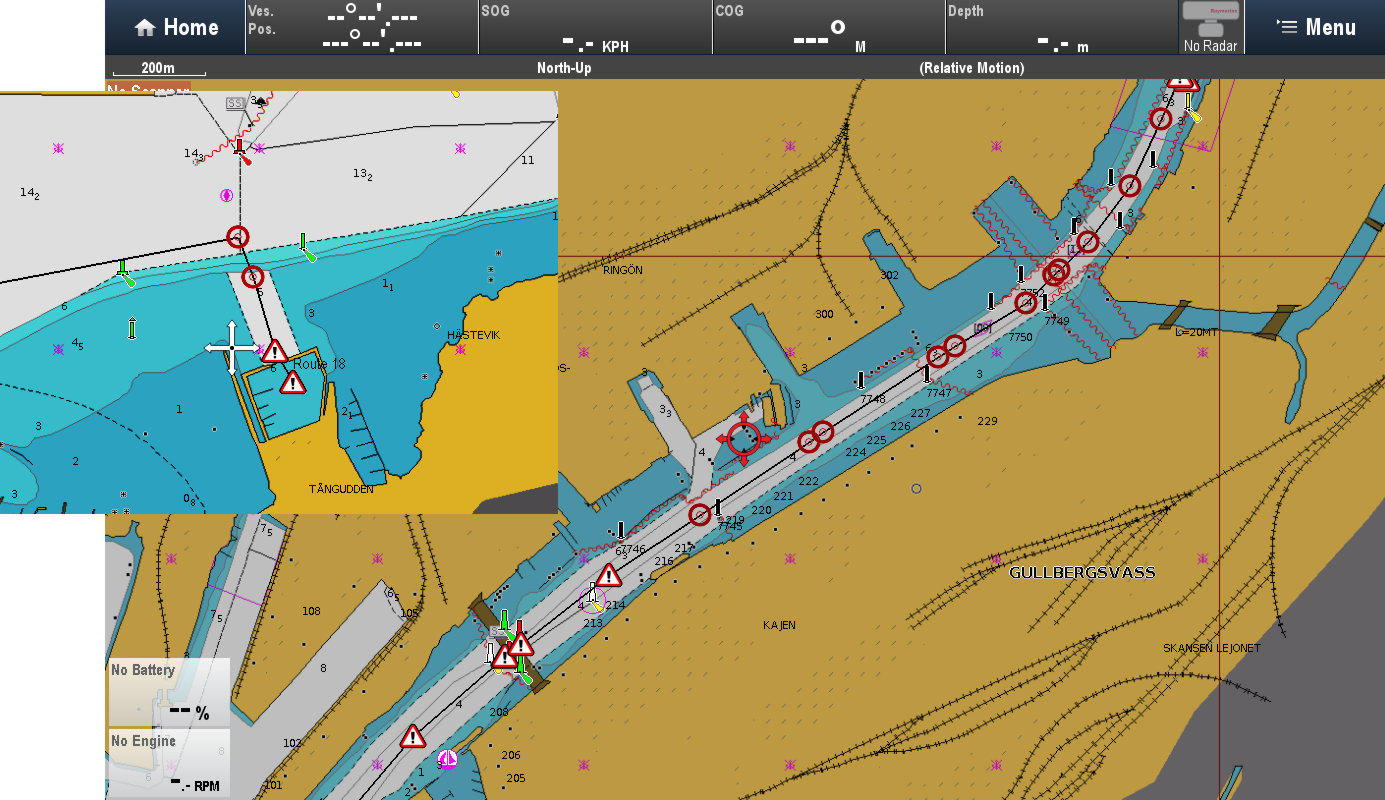Select red cursor with arrows on main chart

pyautogui.click(x=743, y=438)
